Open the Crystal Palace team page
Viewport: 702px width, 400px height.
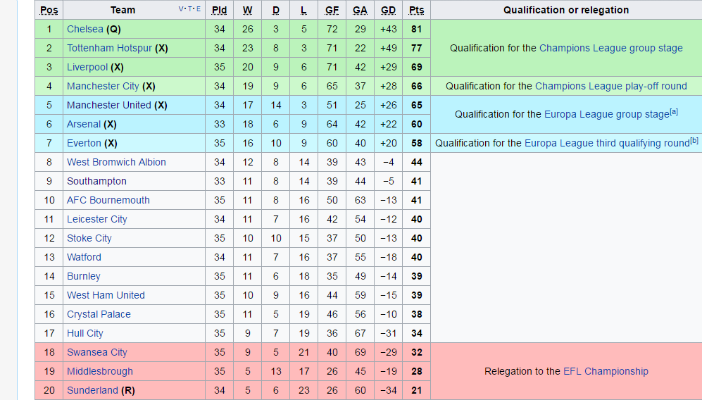pos(99,314)
